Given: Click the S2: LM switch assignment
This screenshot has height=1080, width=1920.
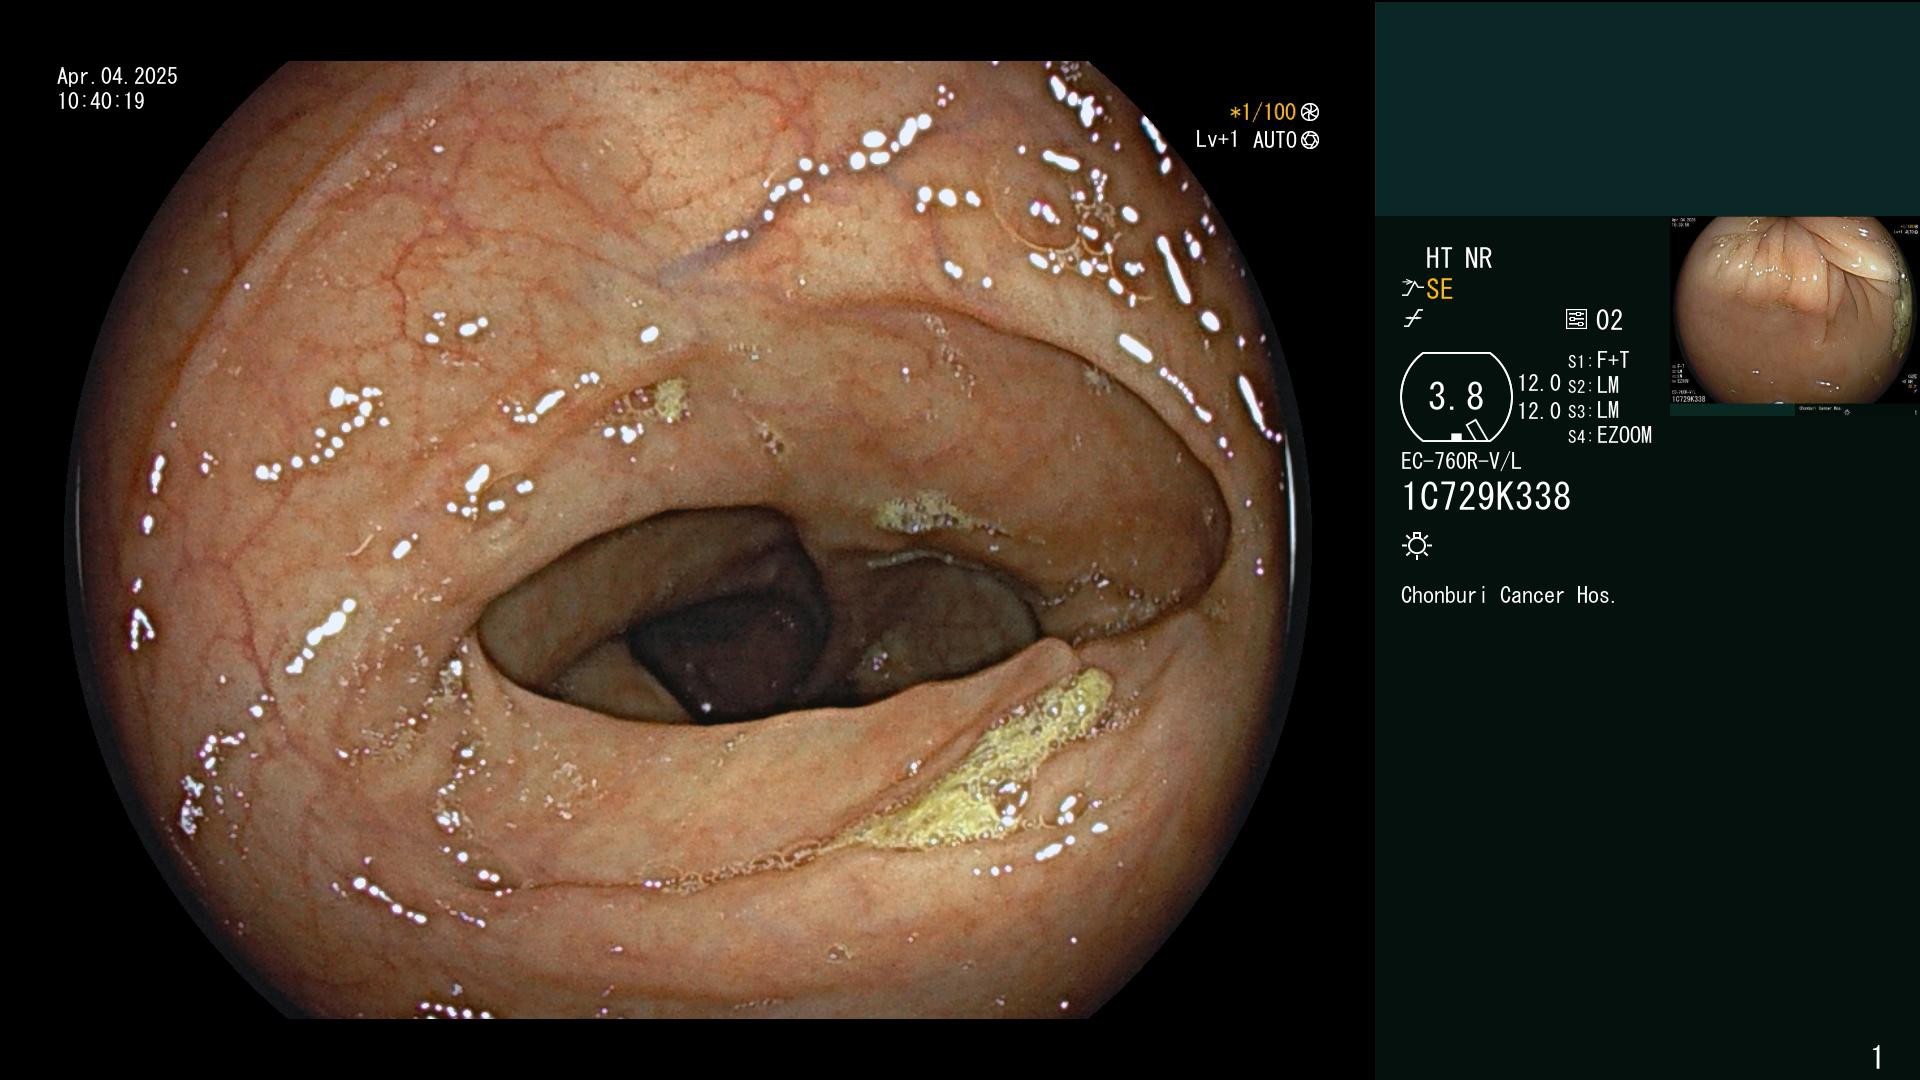Looking at the screenshot, I should [x=1593, y=386].
